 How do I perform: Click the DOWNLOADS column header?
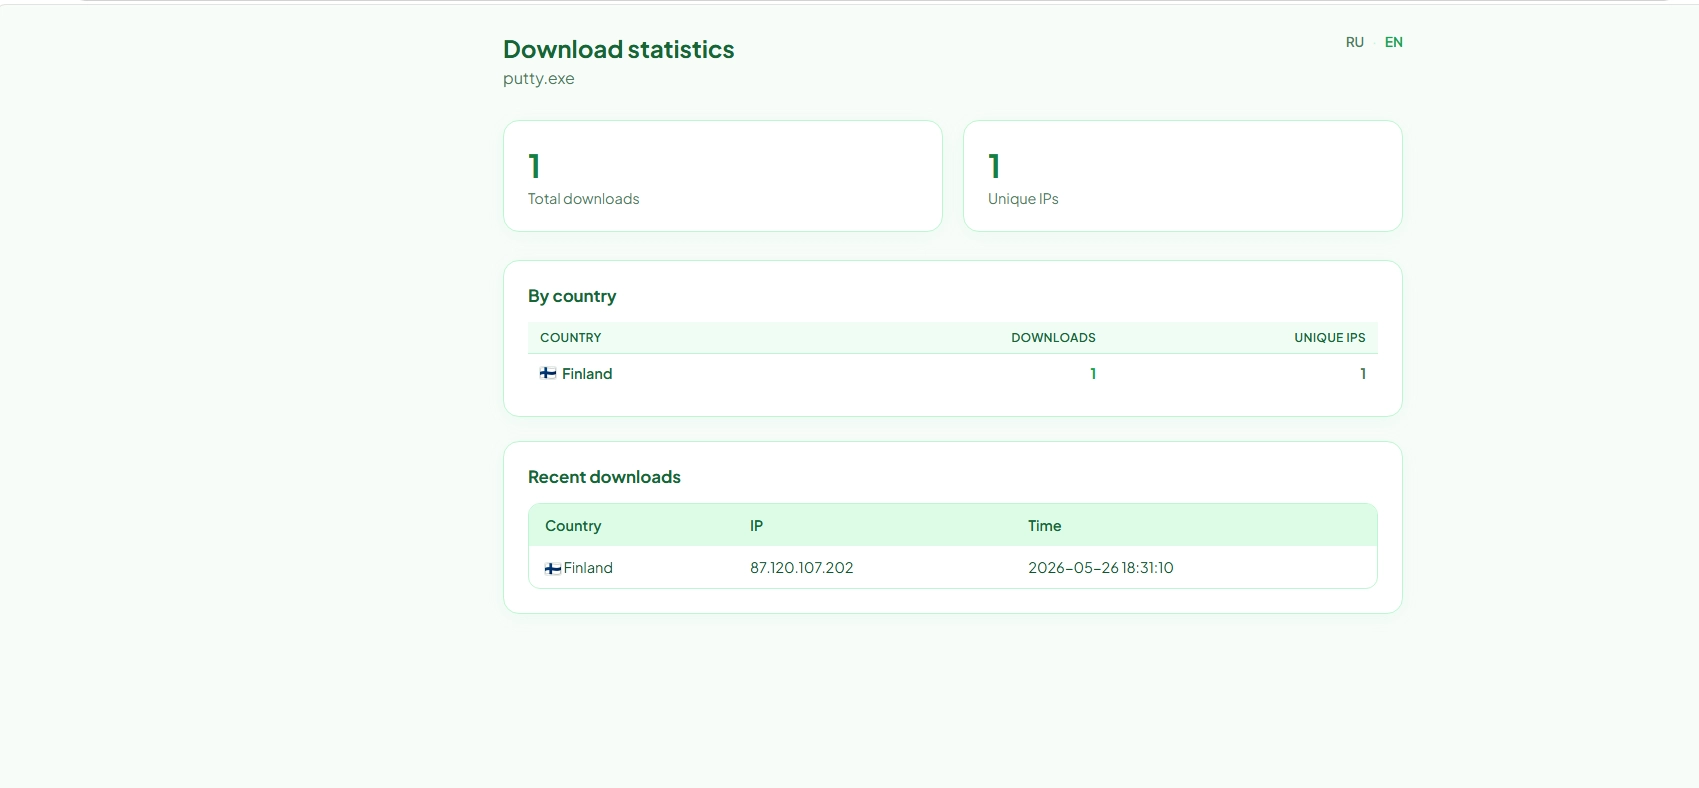[x=1053, y=338]
